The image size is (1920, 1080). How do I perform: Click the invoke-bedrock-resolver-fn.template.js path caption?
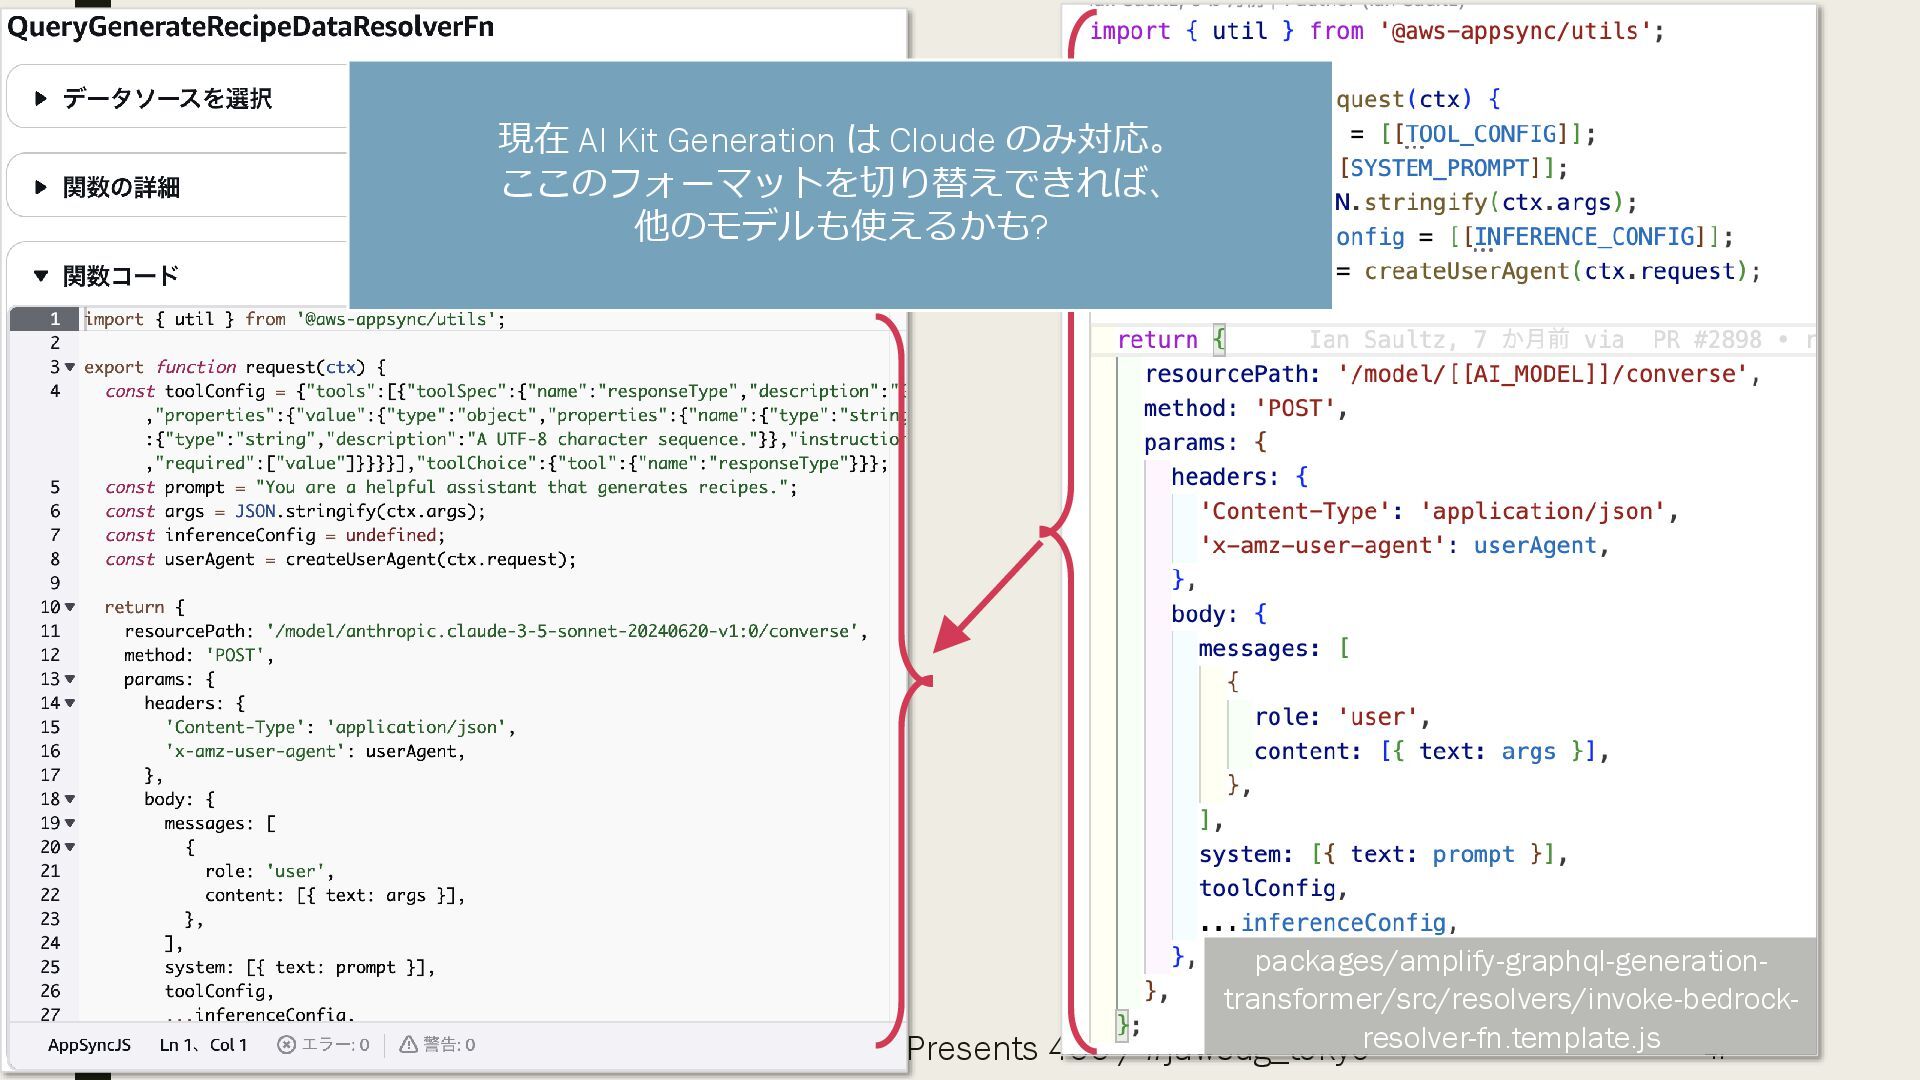(x=1510, y=999)
